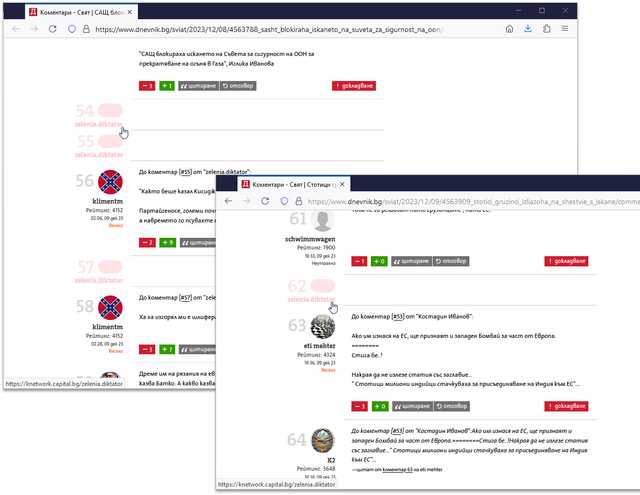Image resolution: width=640 pixels, height=495 pixels.
Task: Open zelenia.diktator link under comment 62
Action: coord(311,299)
